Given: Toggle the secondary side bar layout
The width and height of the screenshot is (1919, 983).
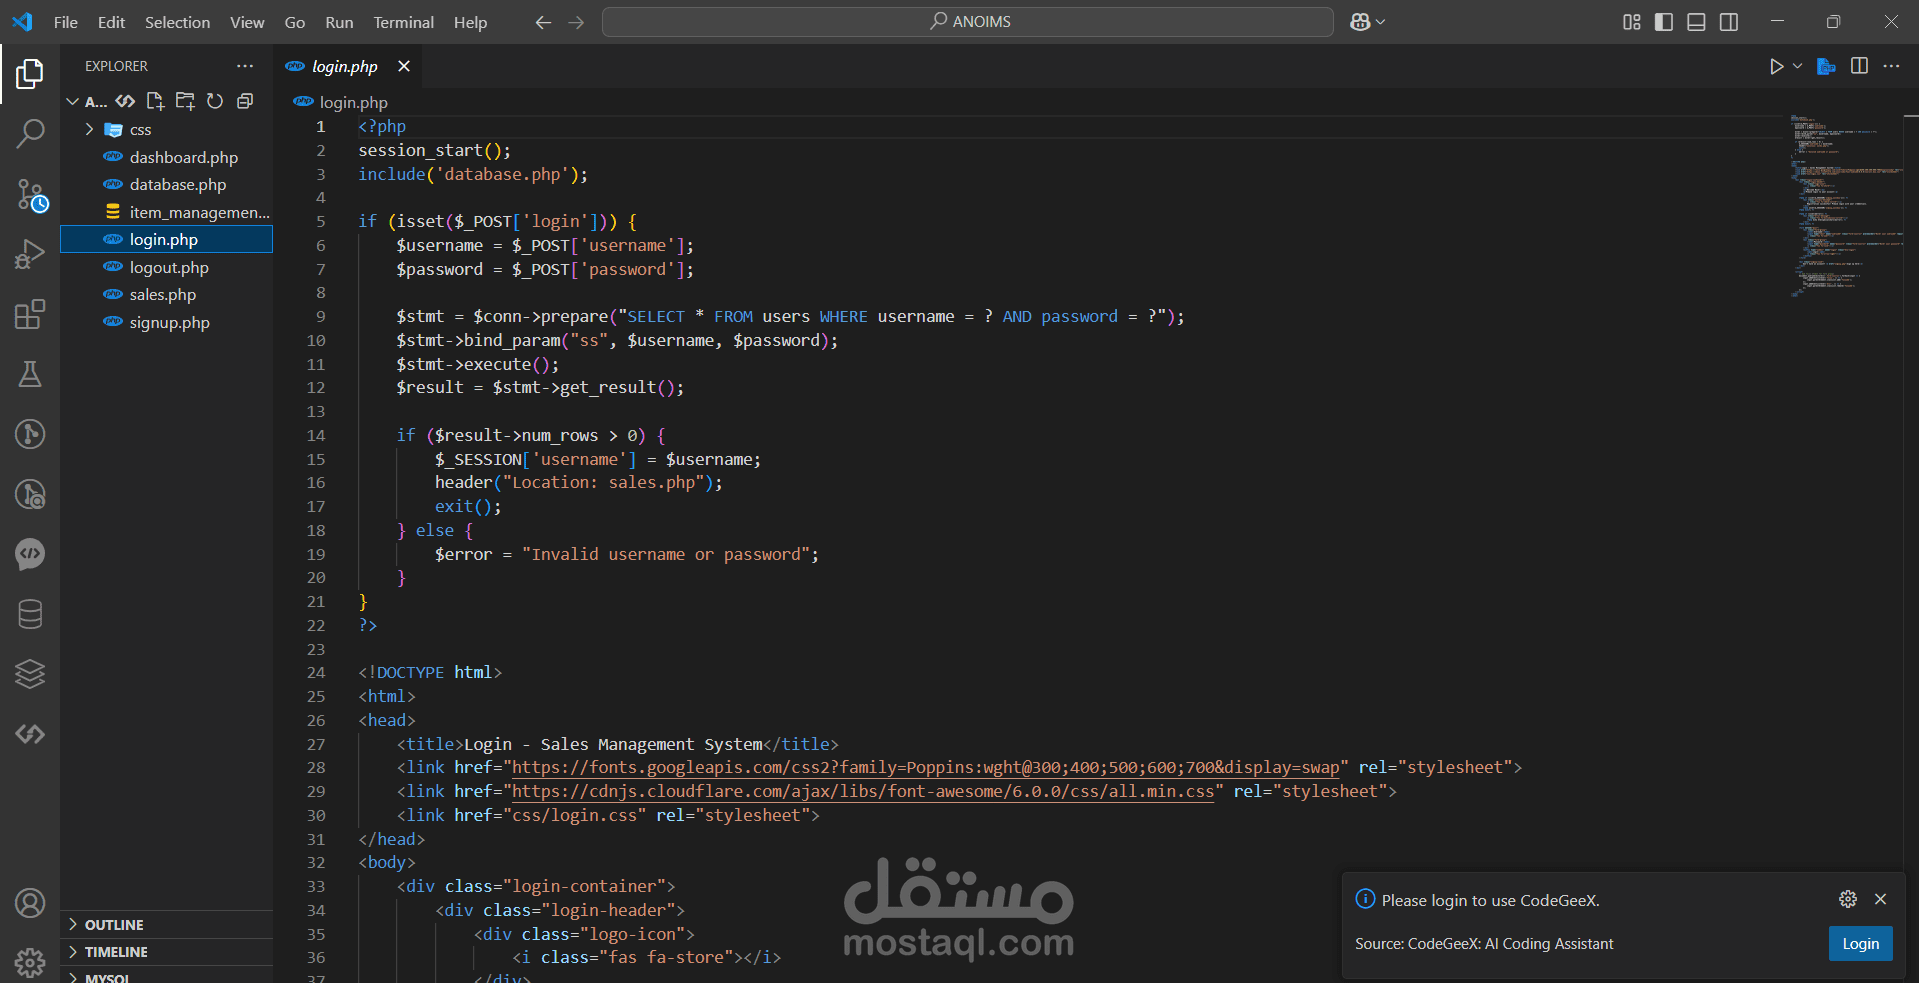Looking at the screenshot, I should click(1729, 22).
